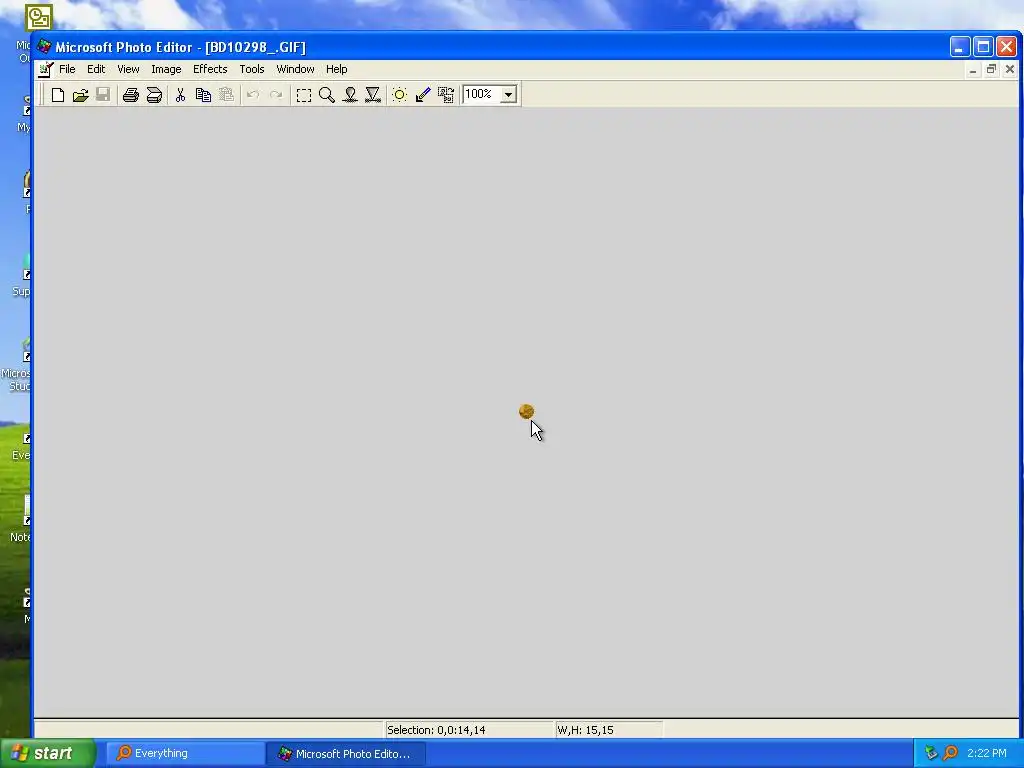The image size is (1024, 768).
Task: Click the desktop icon at top-left corner
Action: point(39,18)
